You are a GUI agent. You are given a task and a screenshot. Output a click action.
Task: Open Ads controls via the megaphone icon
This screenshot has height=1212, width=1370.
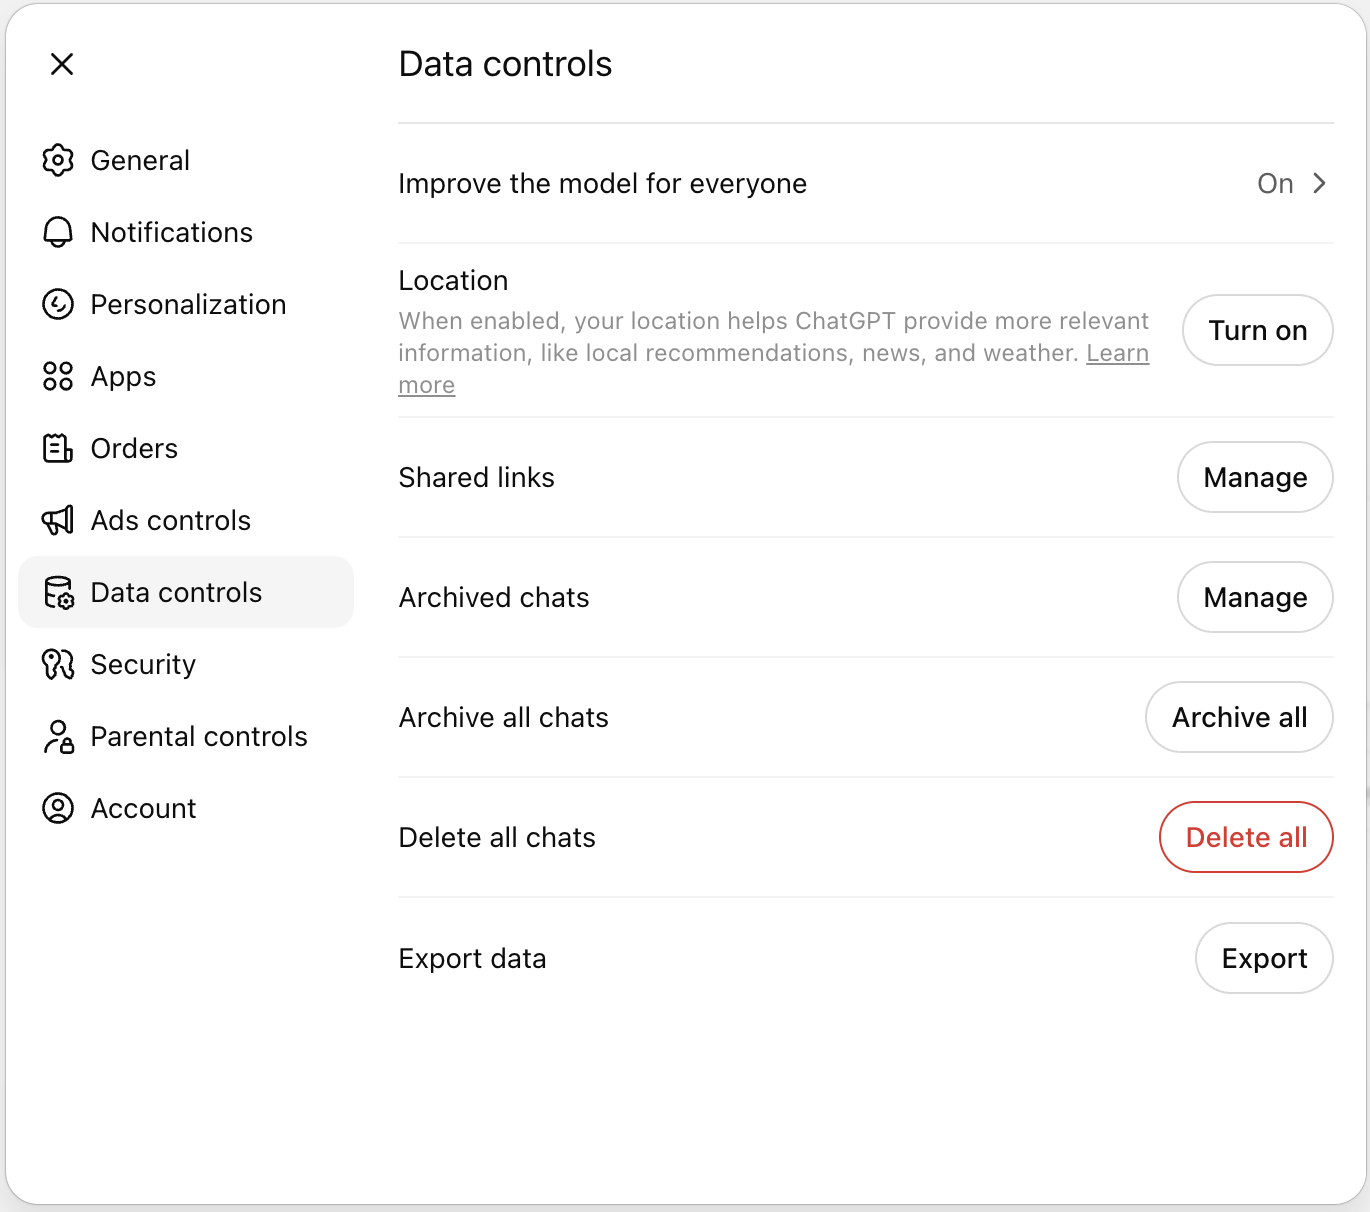click(58, 520)
